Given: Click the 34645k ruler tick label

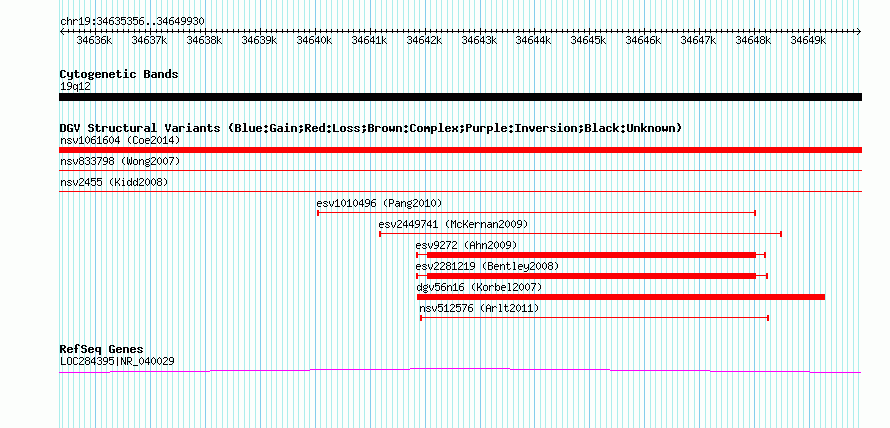Looking at the screenshot, I should click(x=587, y=40).
